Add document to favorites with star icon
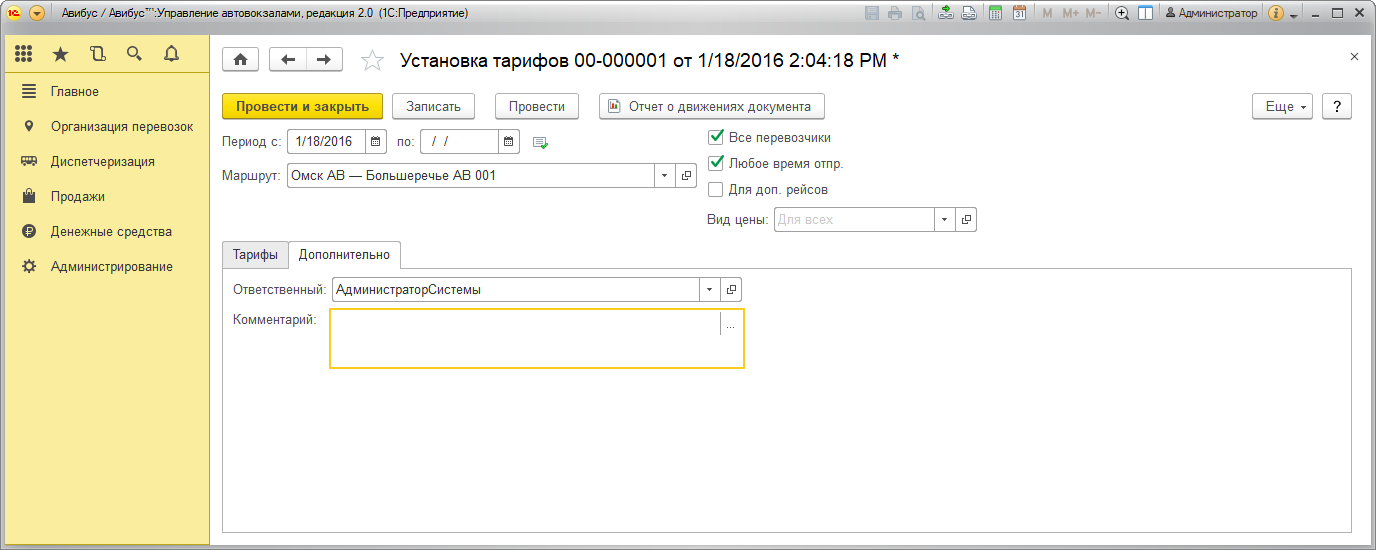Viewport: 1376px width, 550px height. (x=372, y=61)
